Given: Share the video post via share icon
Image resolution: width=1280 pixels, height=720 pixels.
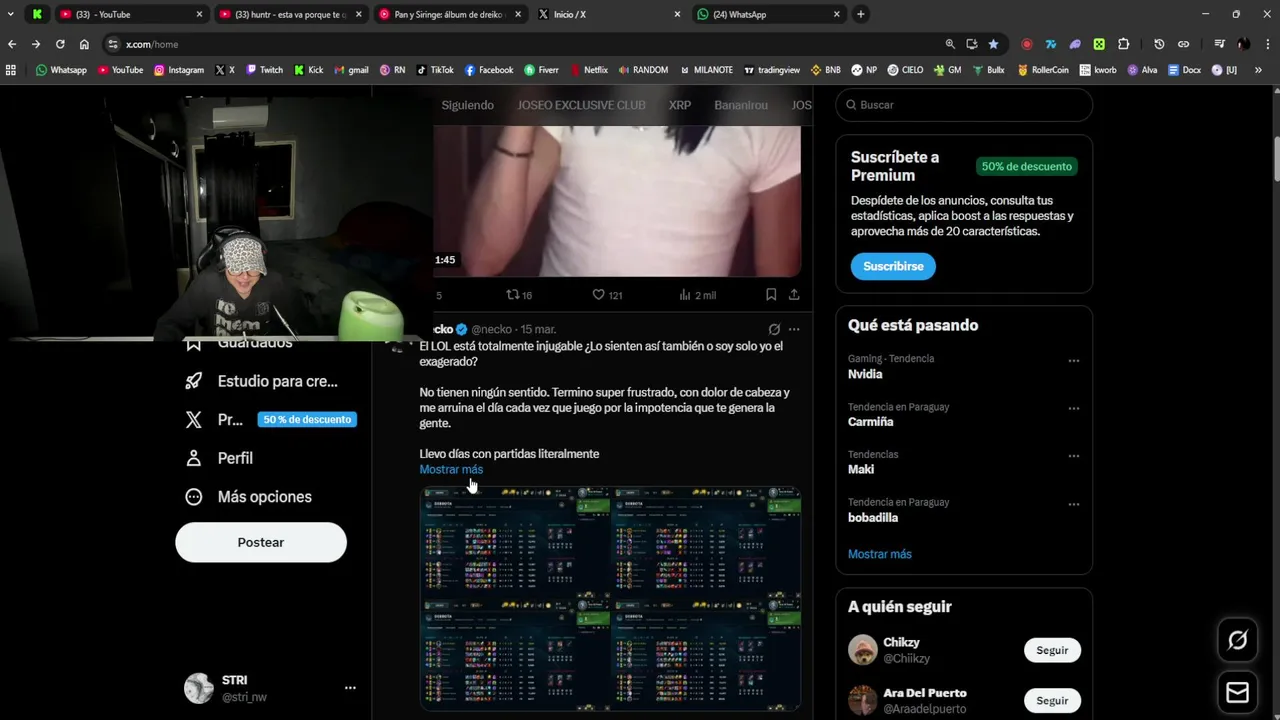Looking at the screenshot, I should pyautogui.click(x=794, y=295).
